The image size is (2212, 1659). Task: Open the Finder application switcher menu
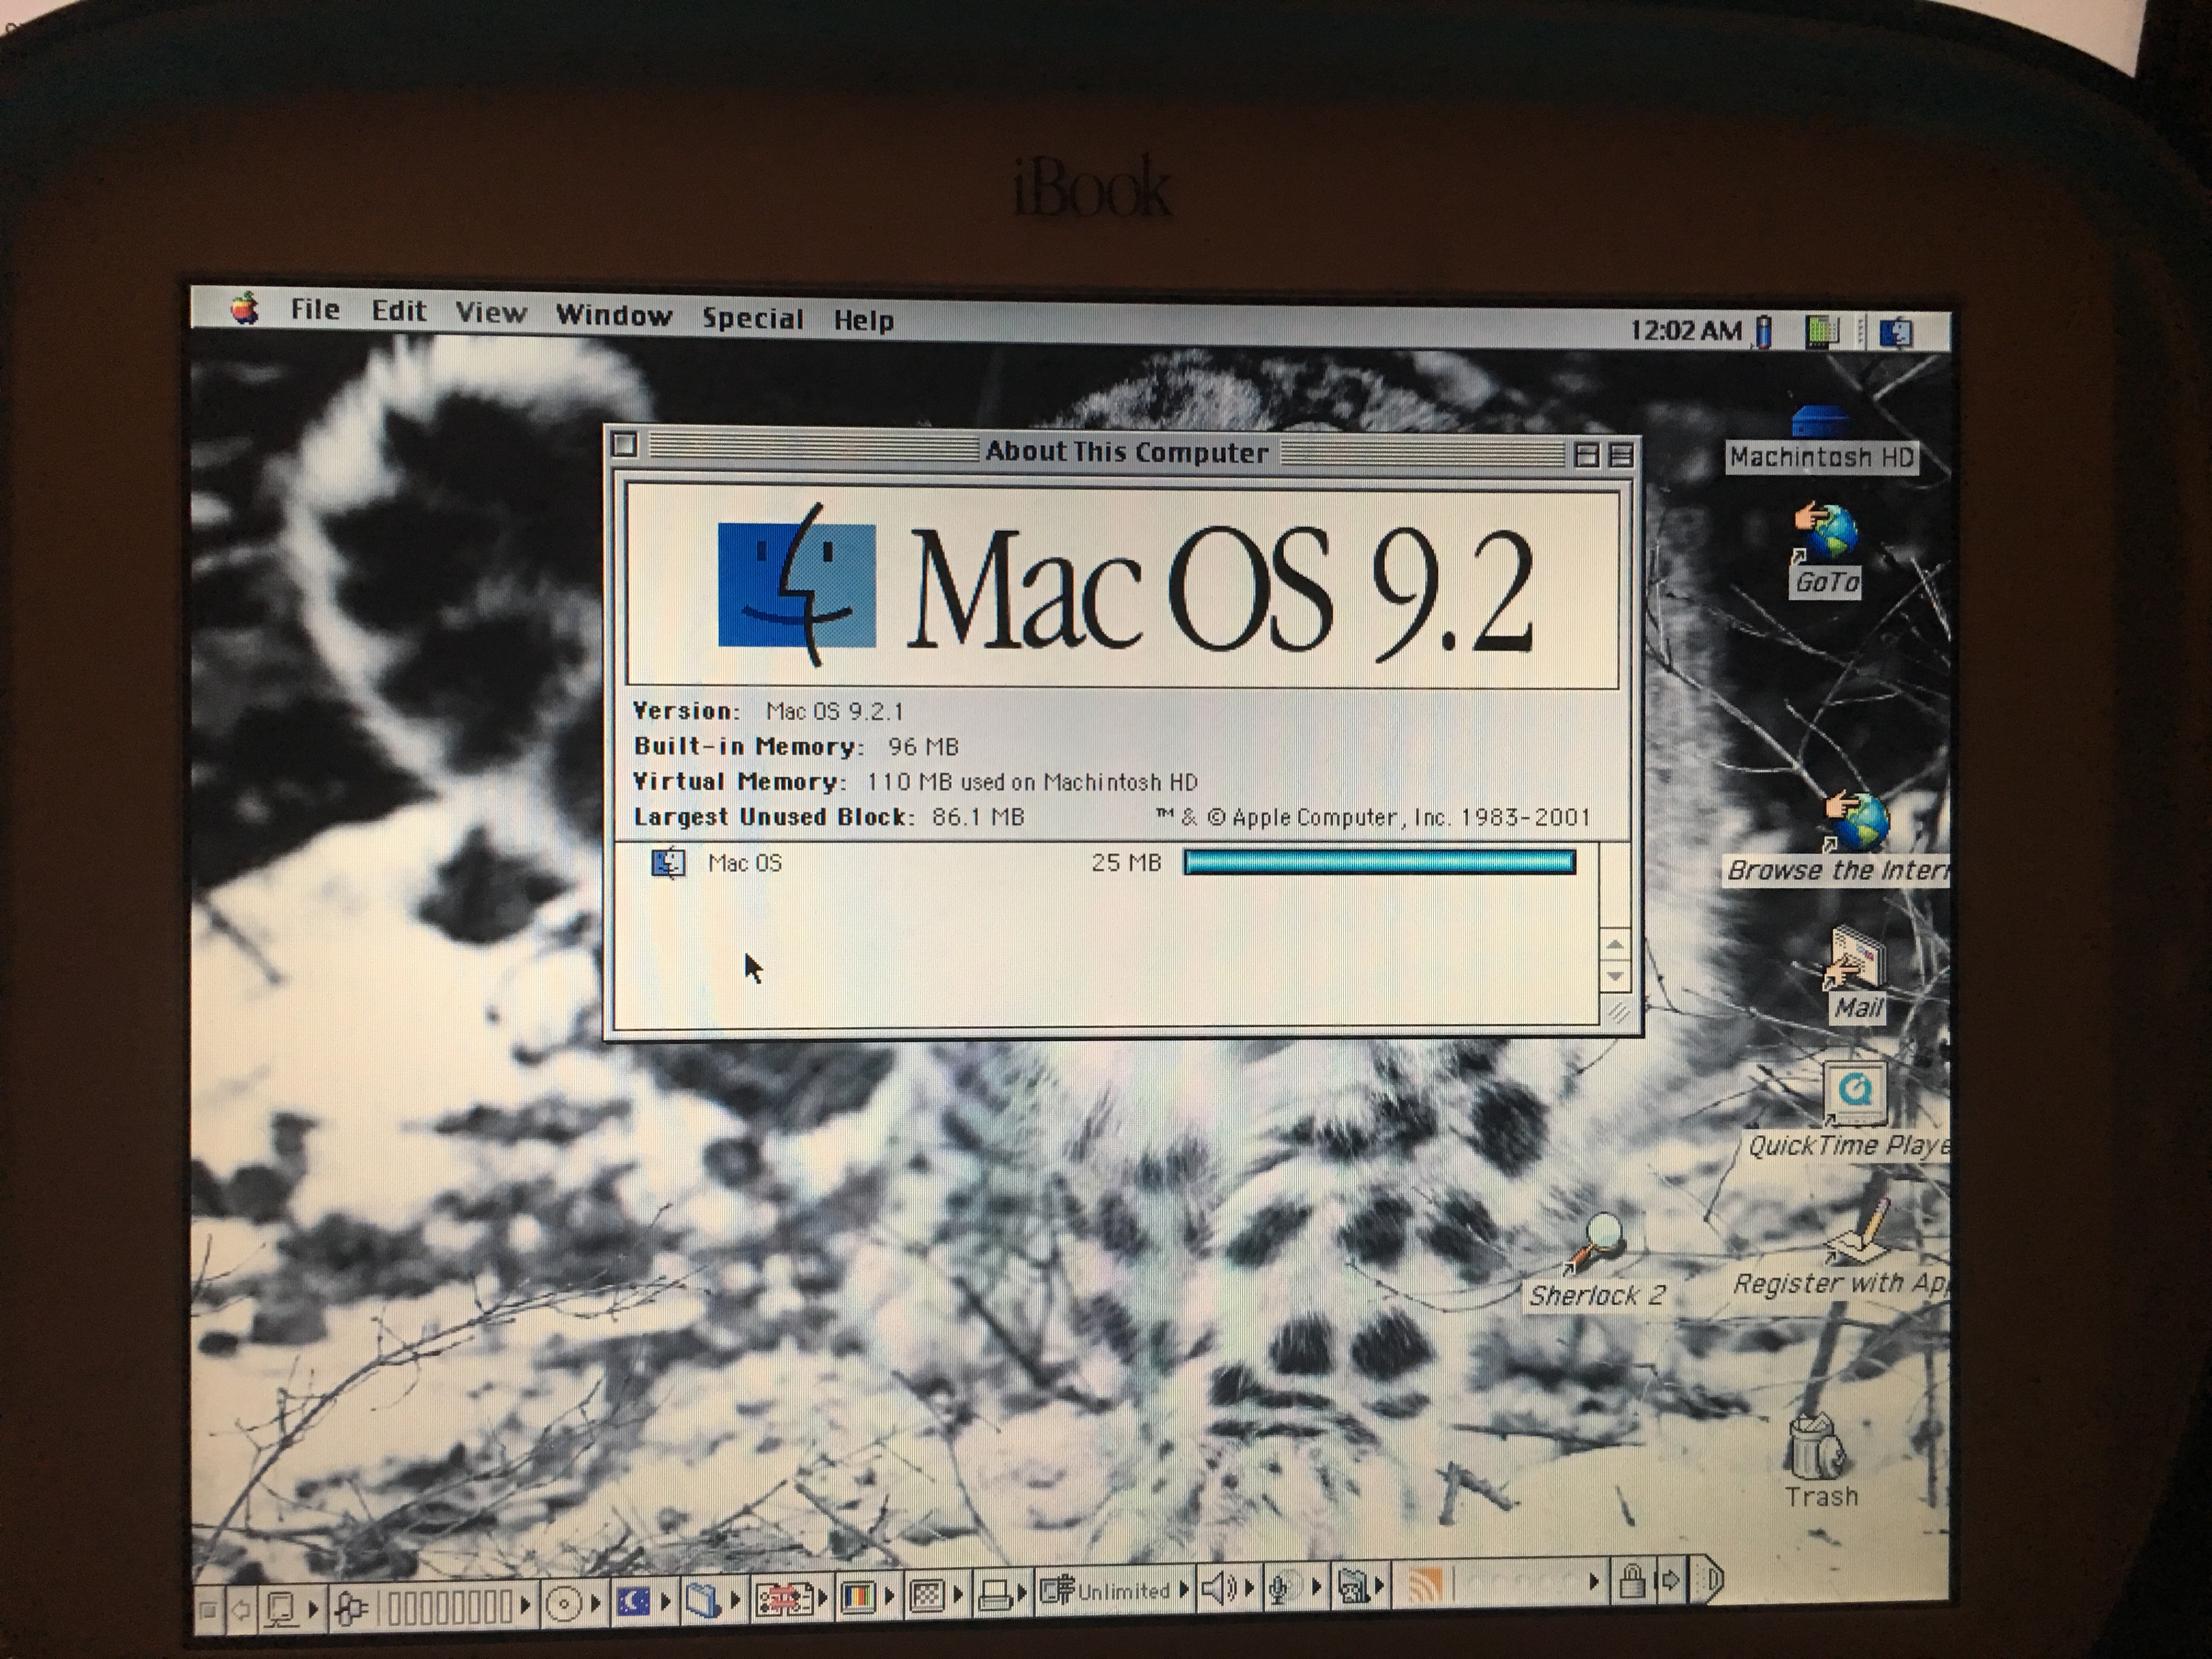click(1897, 332)
